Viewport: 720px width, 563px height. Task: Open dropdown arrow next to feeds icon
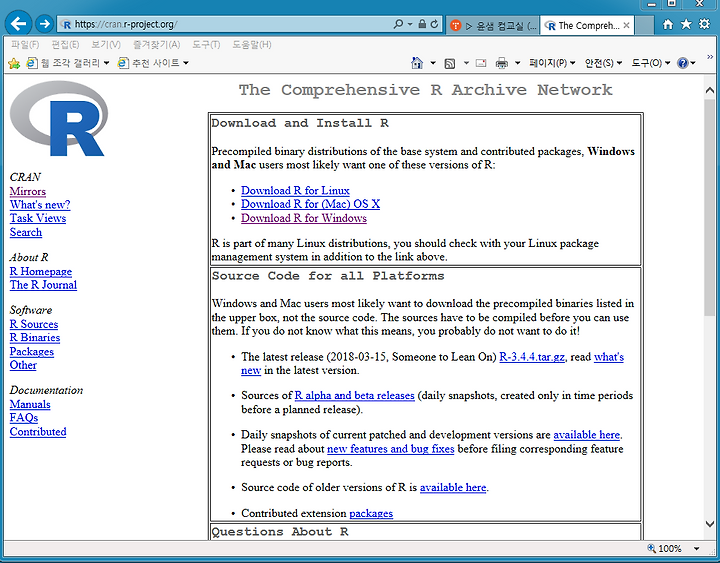click(x=466, y=63)
